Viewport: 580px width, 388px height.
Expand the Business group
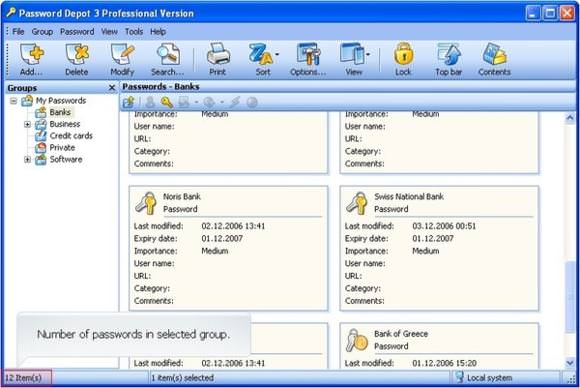pyautogui.click(x=27, y=124)
